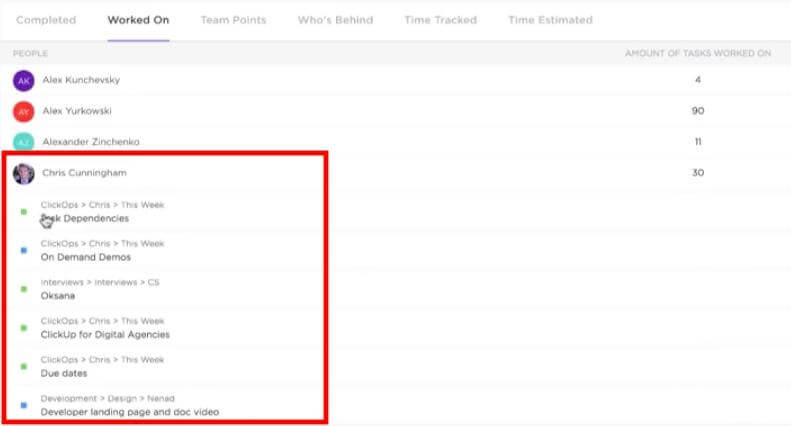
Task: Open the ClickUp for Digital Agencies task
Action: pyautogui.click(x=105, y=335)
